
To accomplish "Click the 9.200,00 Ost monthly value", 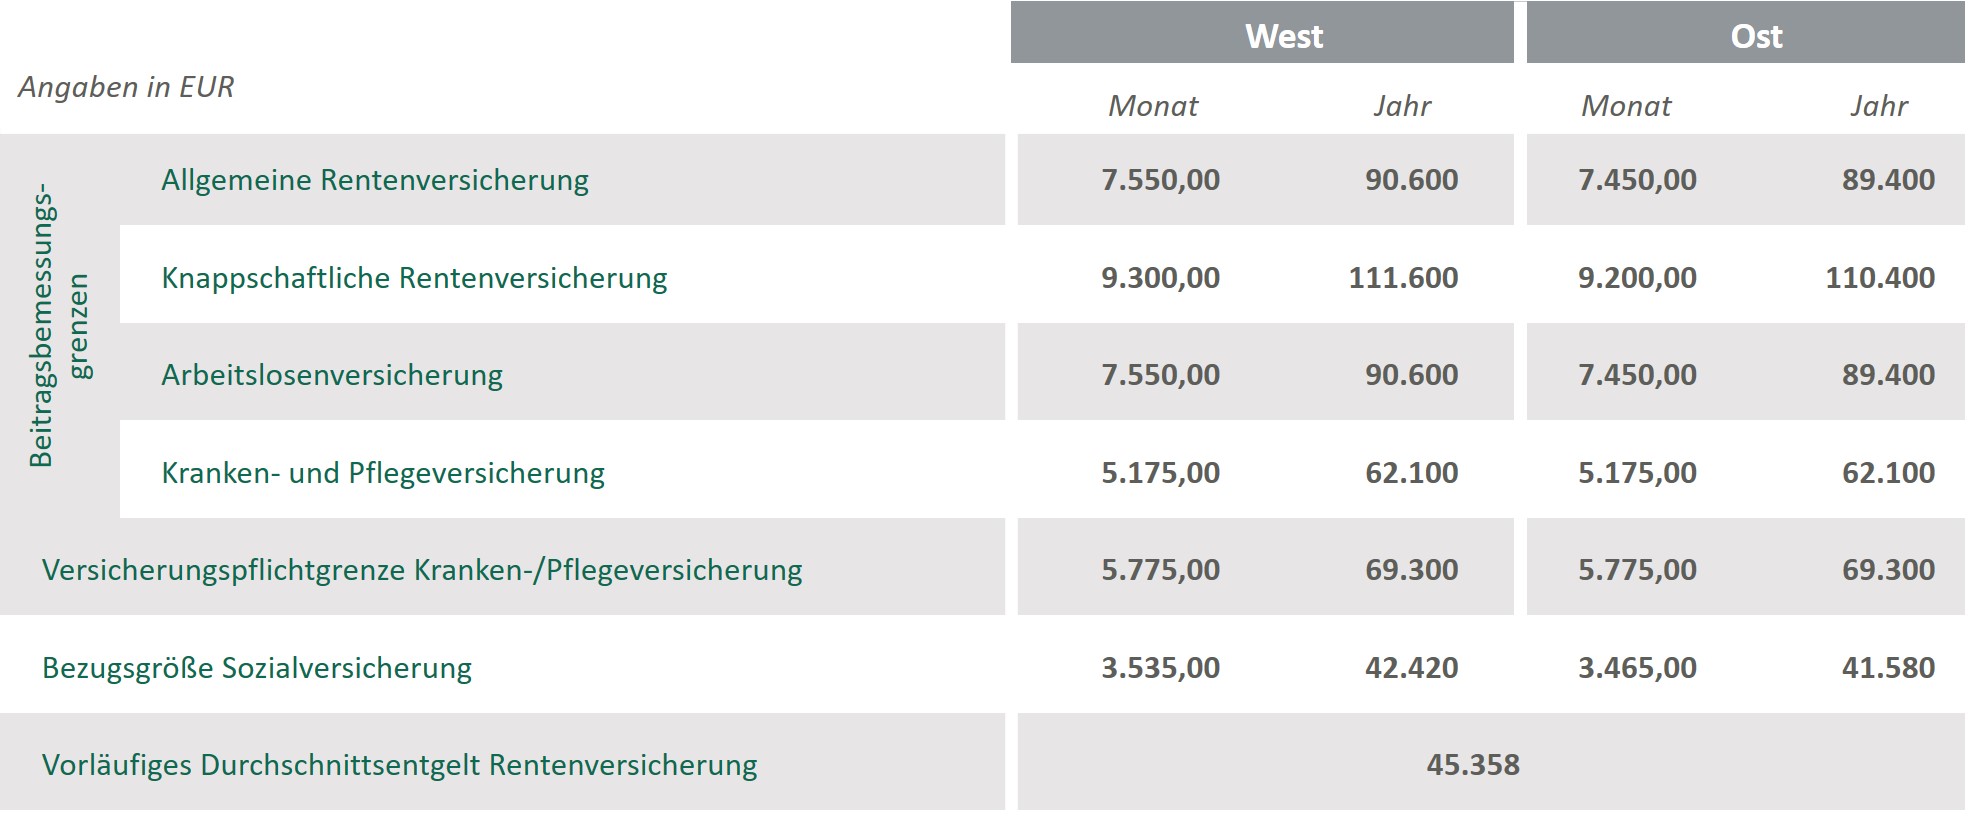I will pyautogui.click(x=1637, y=278).
